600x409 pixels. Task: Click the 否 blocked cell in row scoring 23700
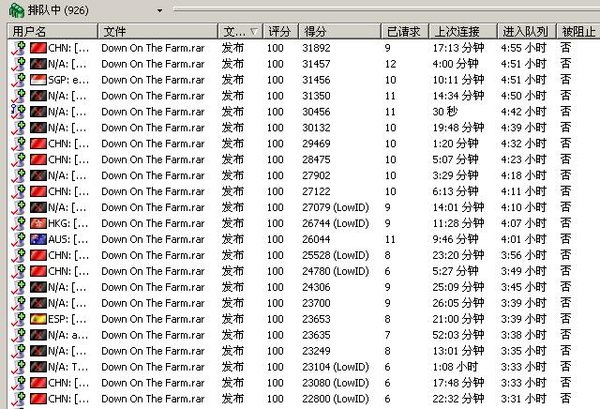(566, 303)
